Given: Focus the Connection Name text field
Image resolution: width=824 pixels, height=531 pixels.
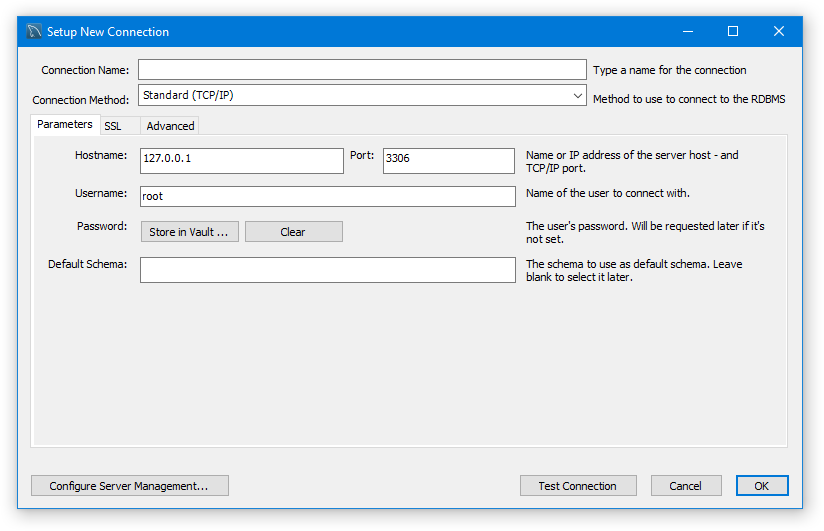Looking at the screenshot, I should (x=361, y=70).
